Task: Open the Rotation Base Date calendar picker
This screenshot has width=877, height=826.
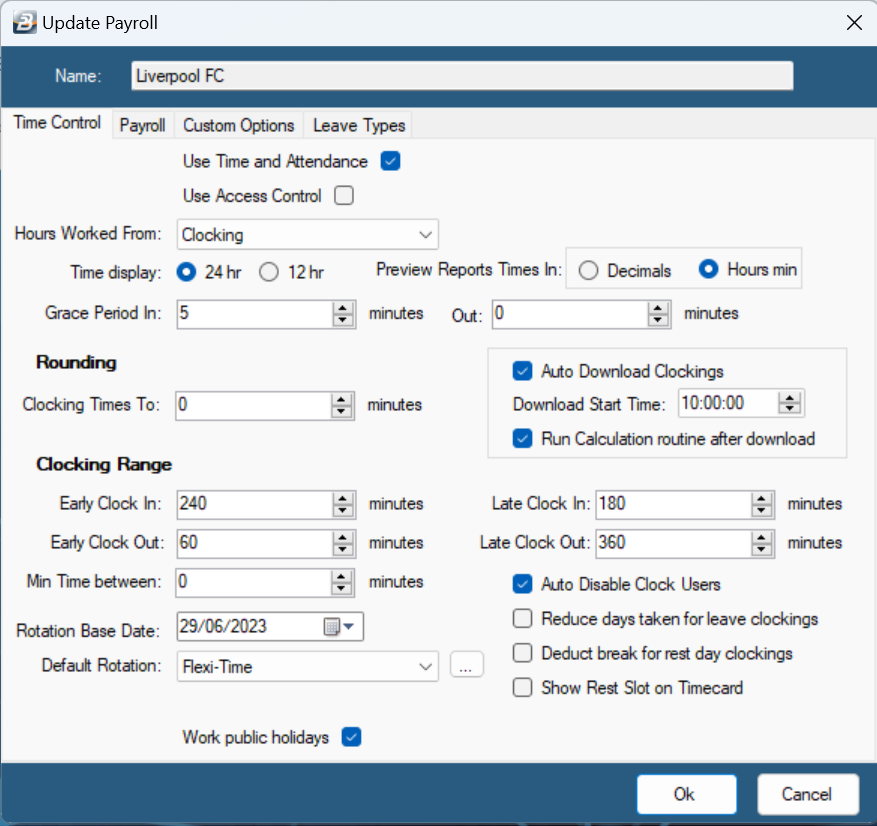Action: 339,626
